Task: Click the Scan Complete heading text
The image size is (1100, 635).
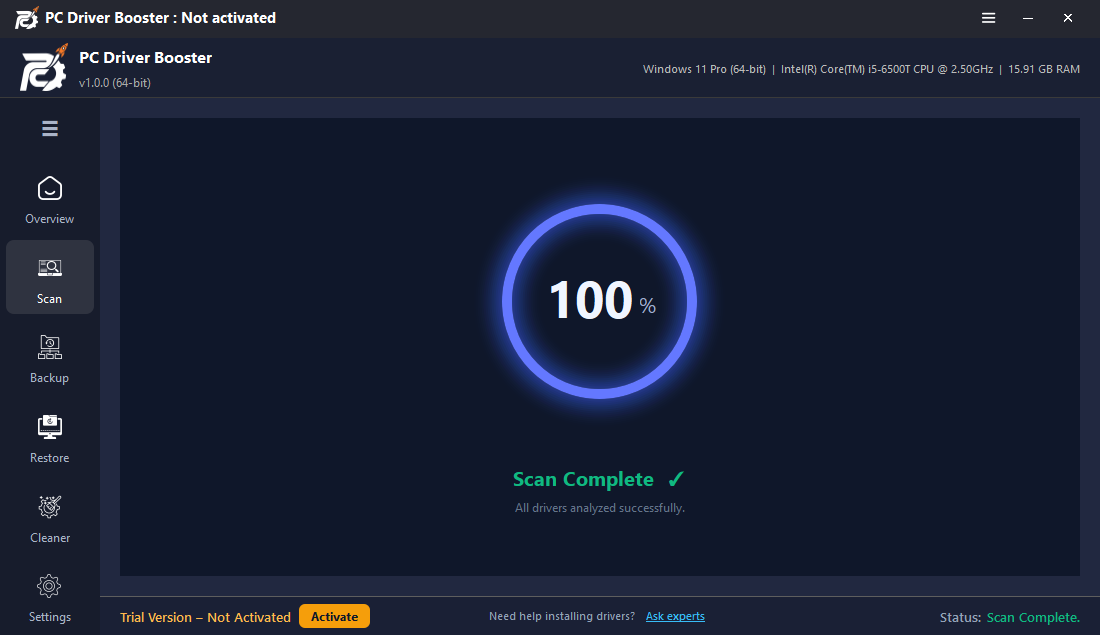Action: (x=583, y=479)
